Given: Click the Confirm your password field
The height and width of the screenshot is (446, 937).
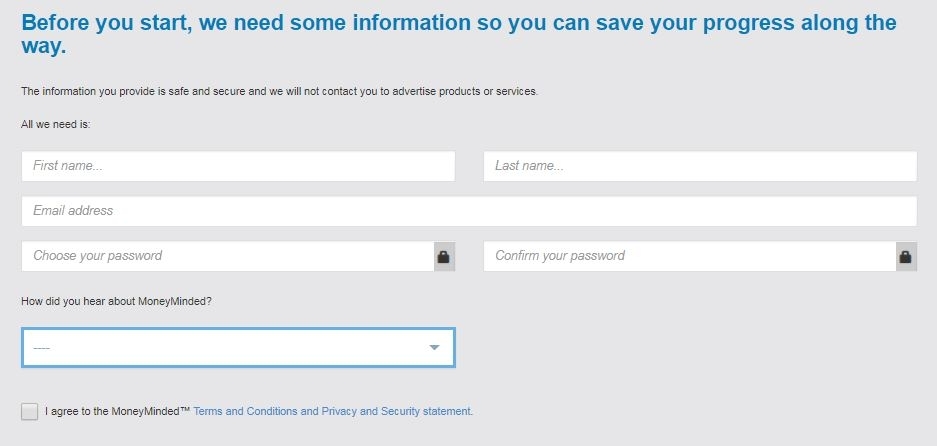Looking at the screenshot, I should click(x=690, y=256).
